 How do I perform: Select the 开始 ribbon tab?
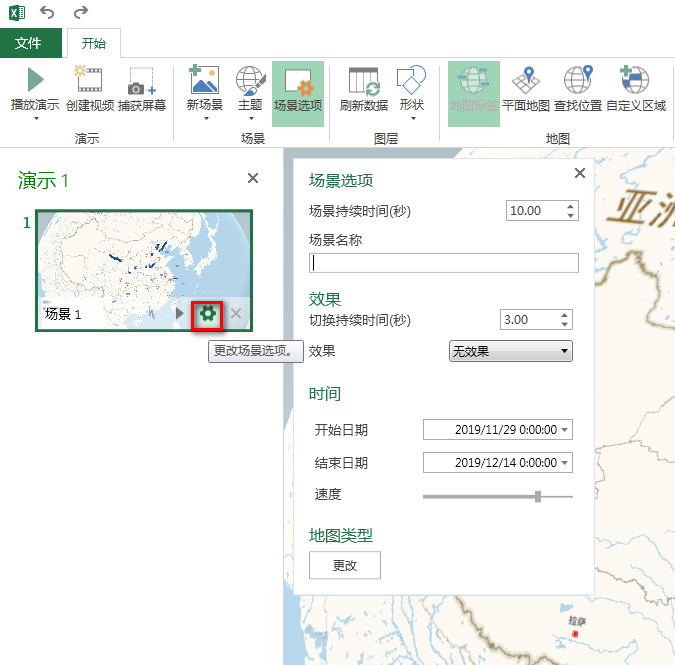[x=93, y=43]
